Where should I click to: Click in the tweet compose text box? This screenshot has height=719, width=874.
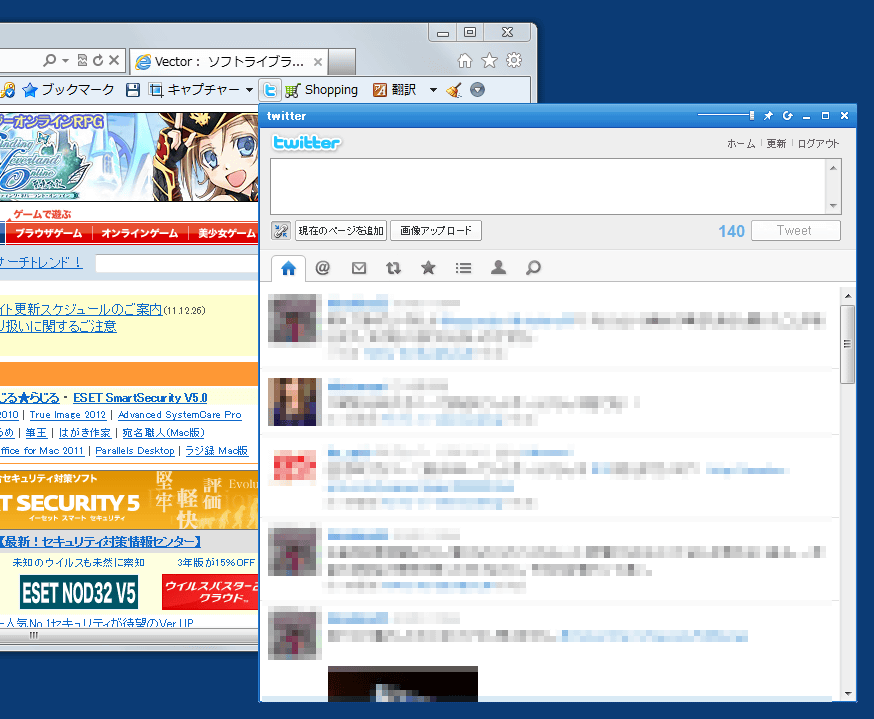pyautogui.click(x=548, y=186)
